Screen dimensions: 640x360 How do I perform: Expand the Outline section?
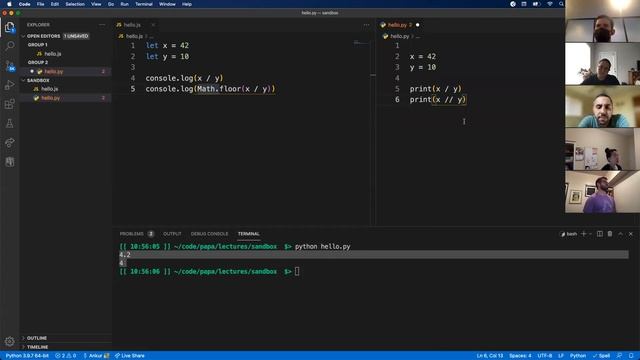coord(37,338)
